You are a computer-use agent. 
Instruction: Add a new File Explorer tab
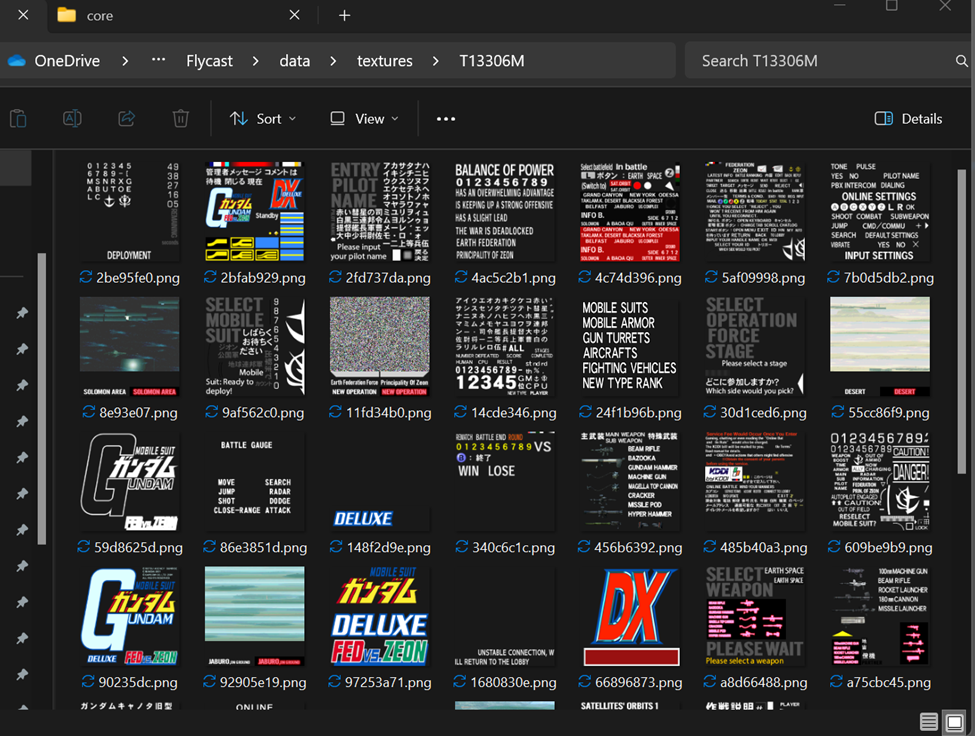(344, 16)
